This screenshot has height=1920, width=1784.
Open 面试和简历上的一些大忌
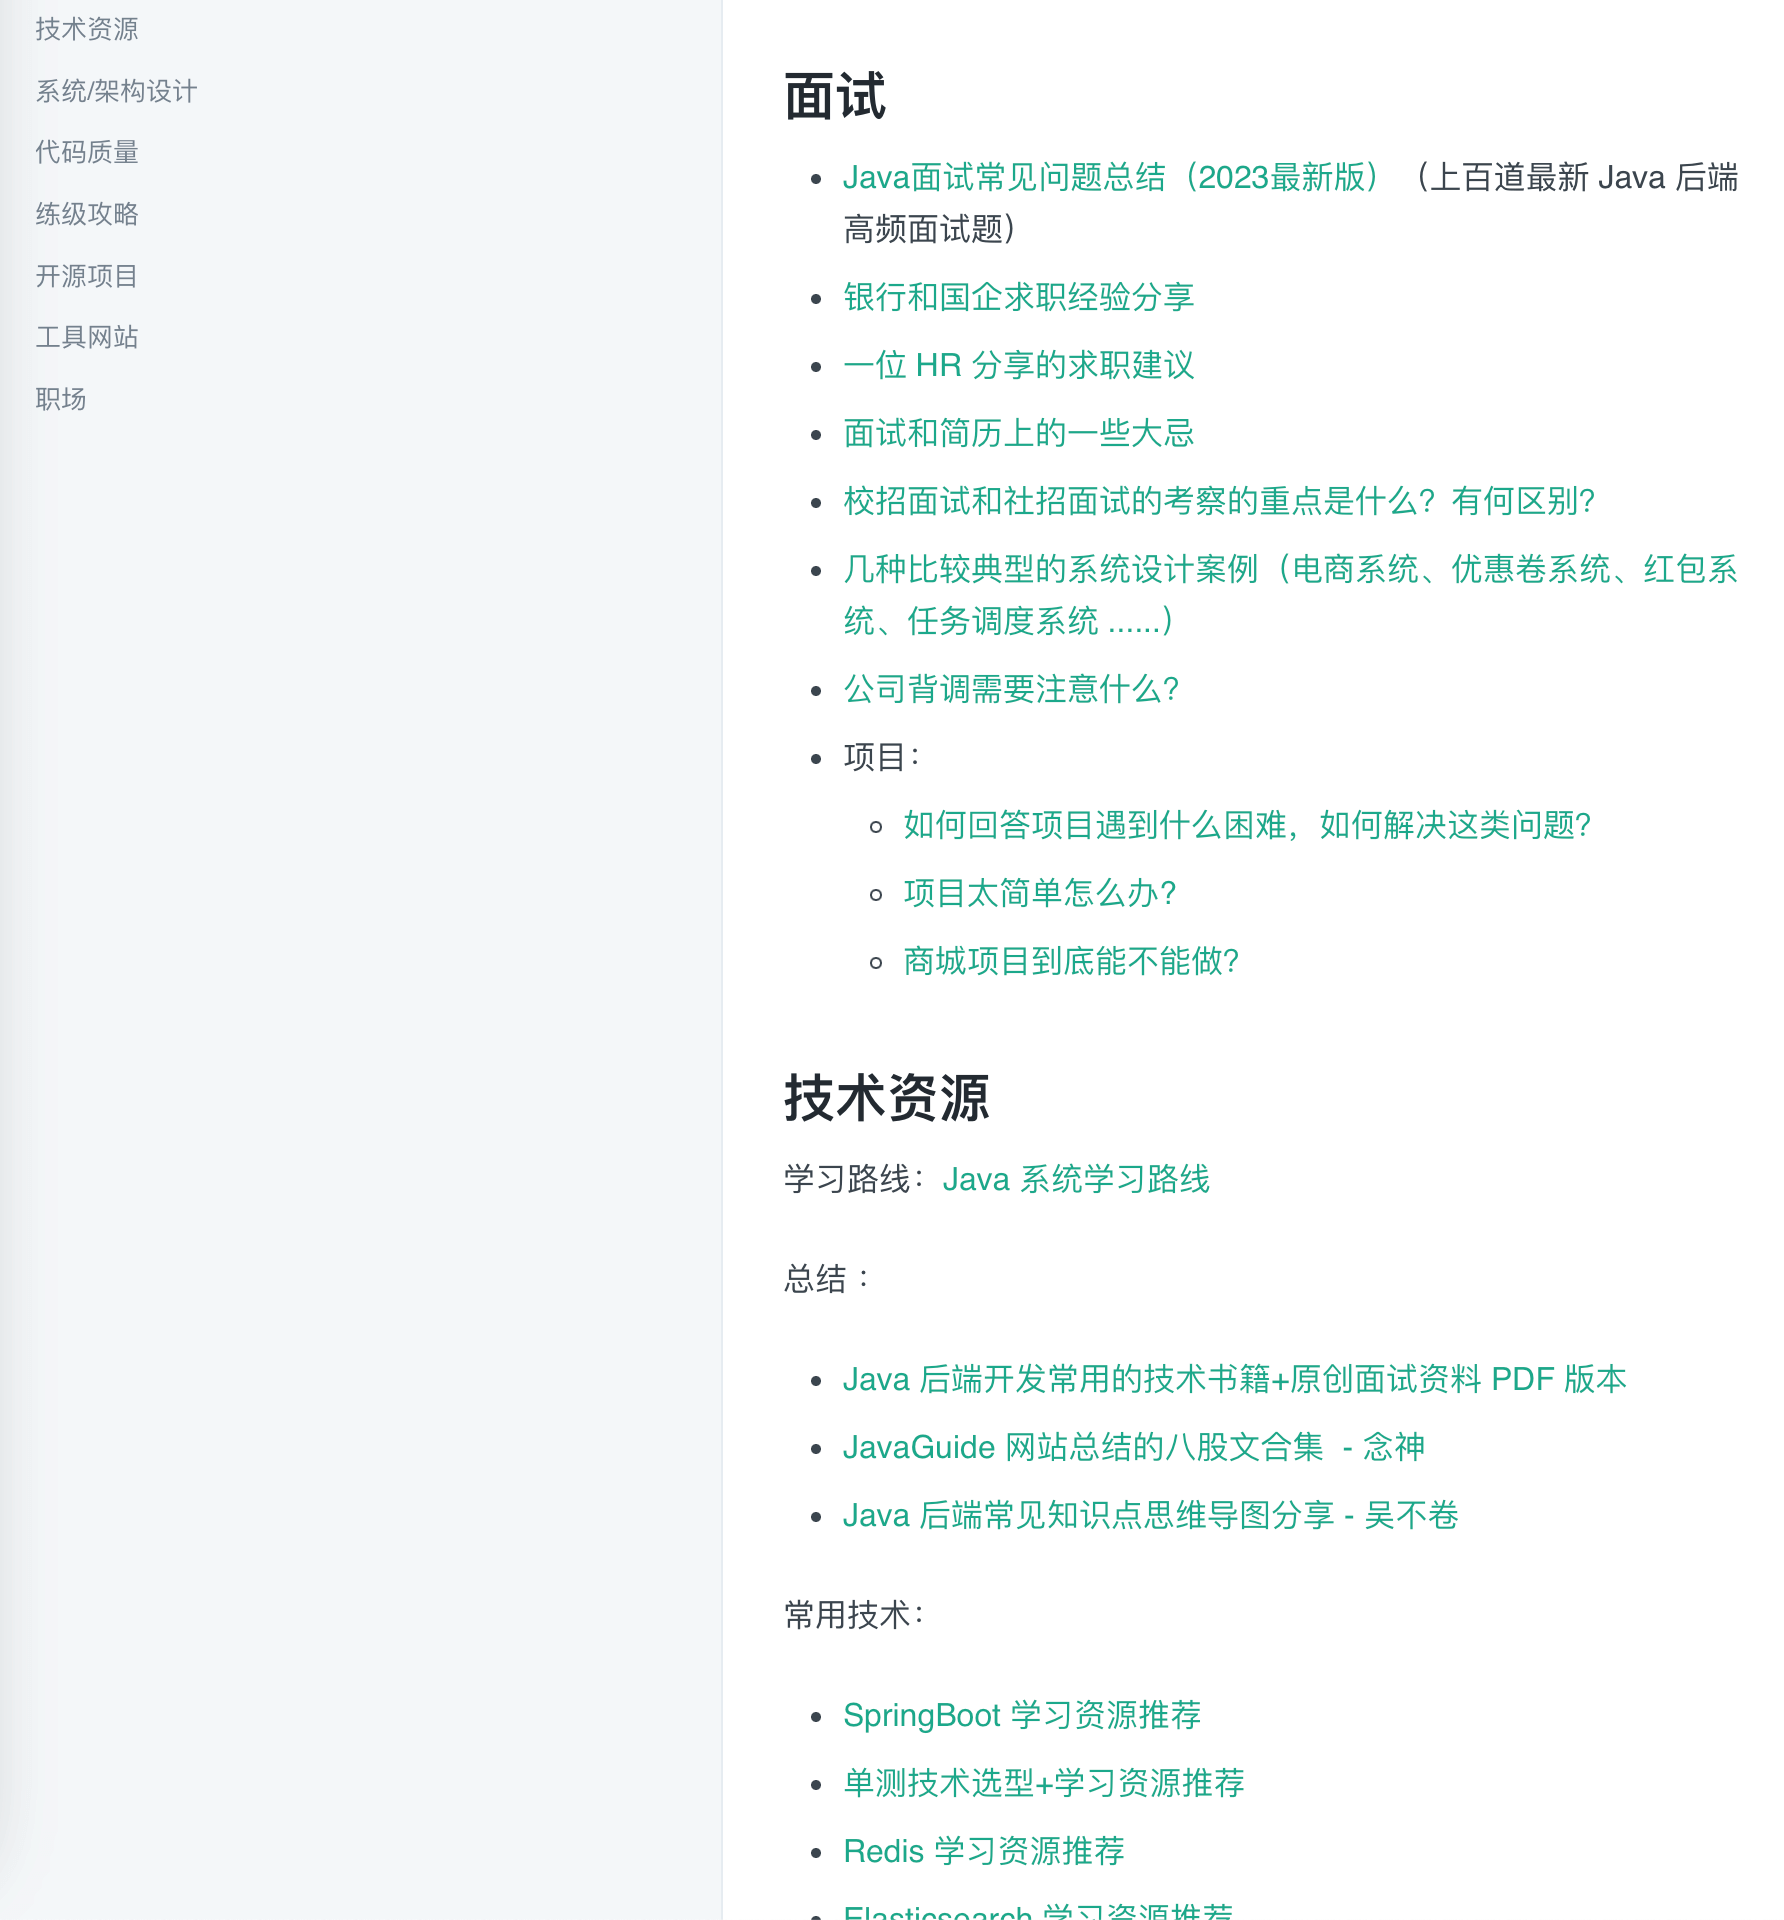(x=1019, y=434)
